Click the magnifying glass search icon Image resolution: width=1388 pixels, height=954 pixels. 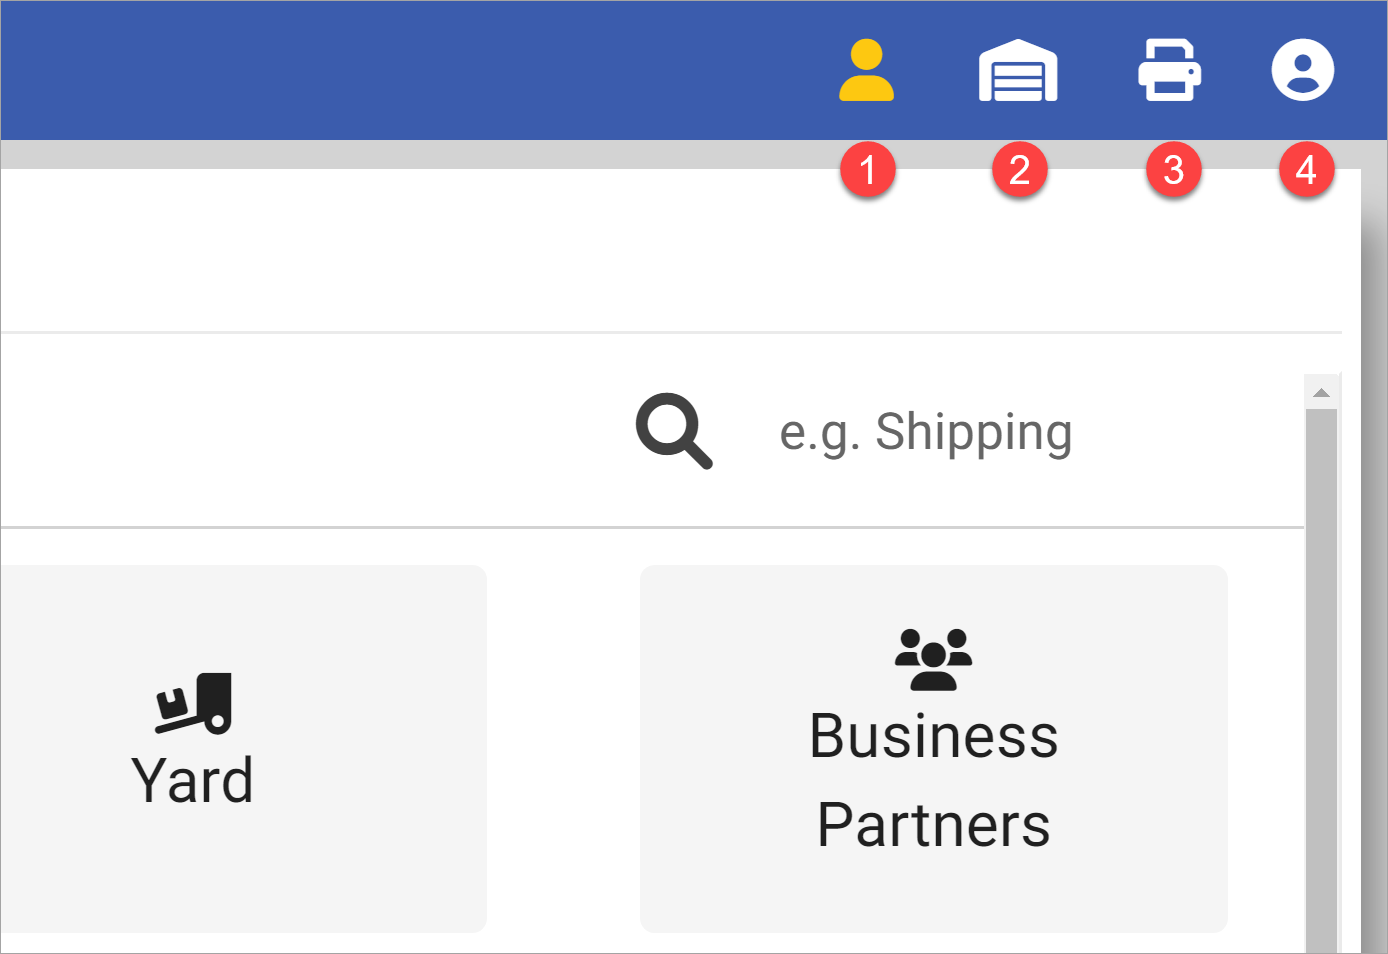coord(674,431)
